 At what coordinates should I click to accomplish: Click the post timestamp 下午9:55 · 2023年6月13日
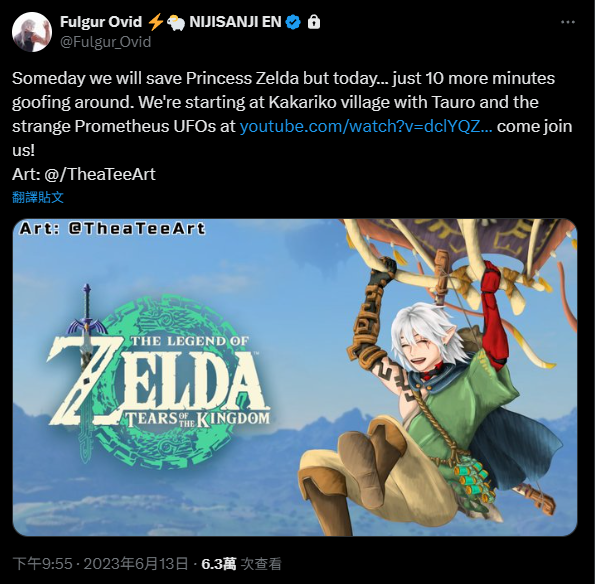click(101, 564)
